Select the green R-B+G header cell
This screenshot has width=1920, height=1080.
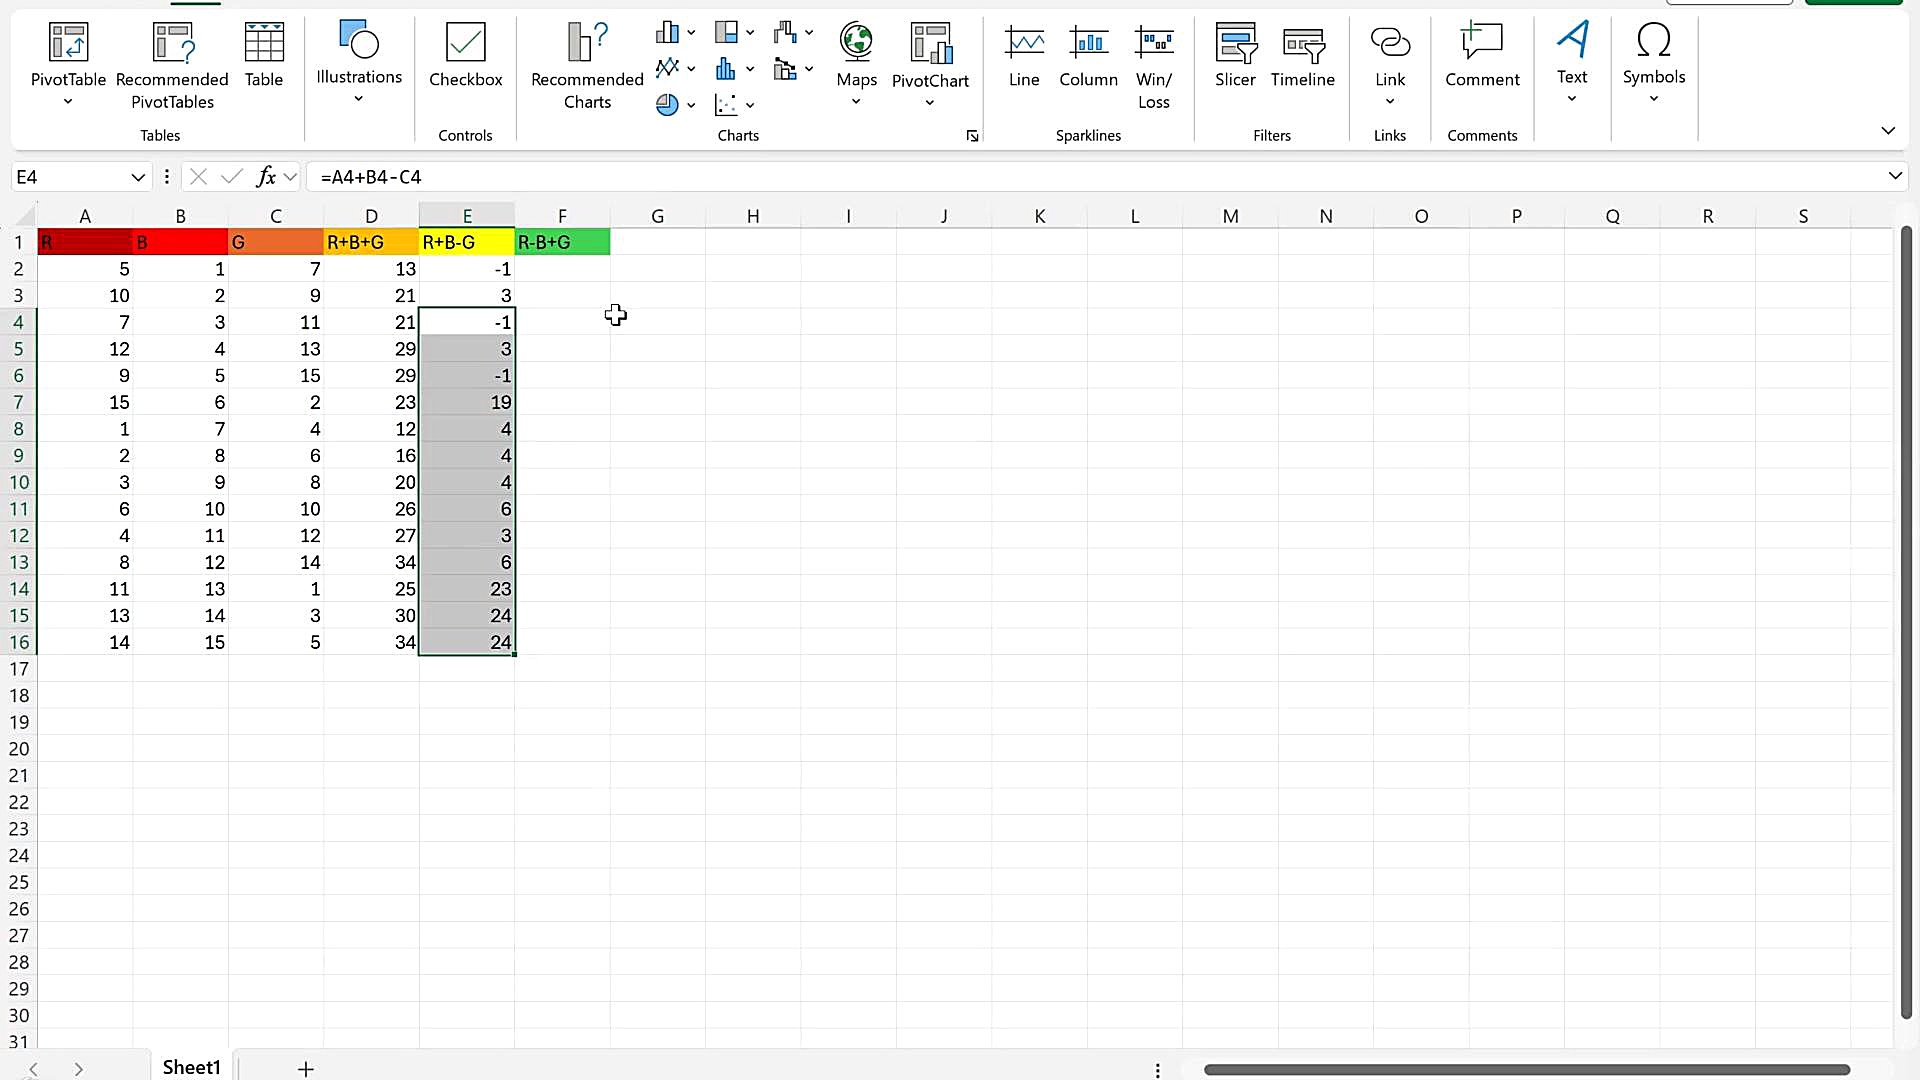[562, 242]
